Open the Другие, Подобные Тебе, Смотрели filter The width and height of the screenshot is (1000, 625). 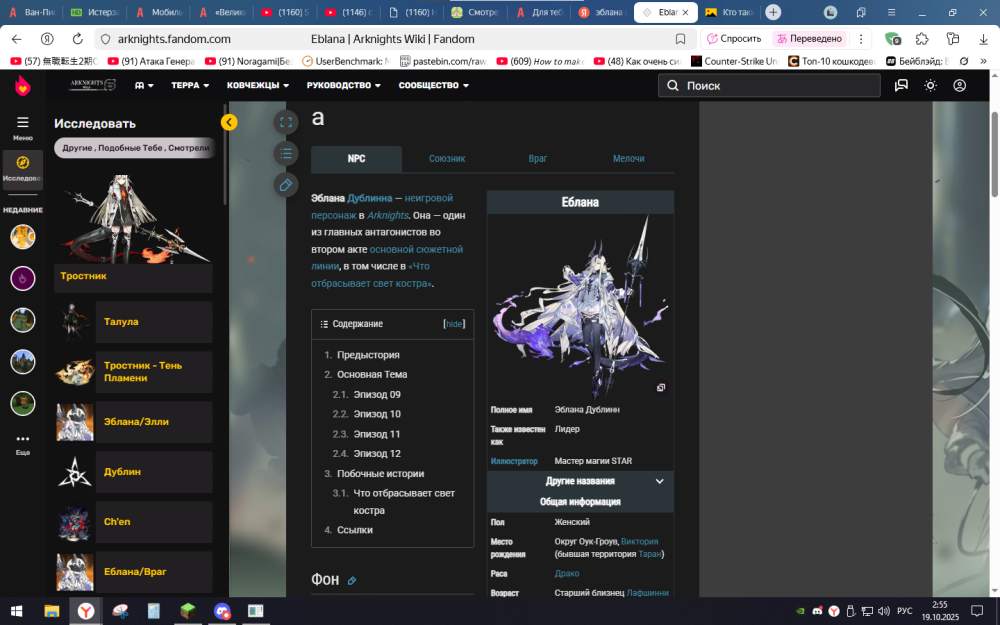[134, 147]
